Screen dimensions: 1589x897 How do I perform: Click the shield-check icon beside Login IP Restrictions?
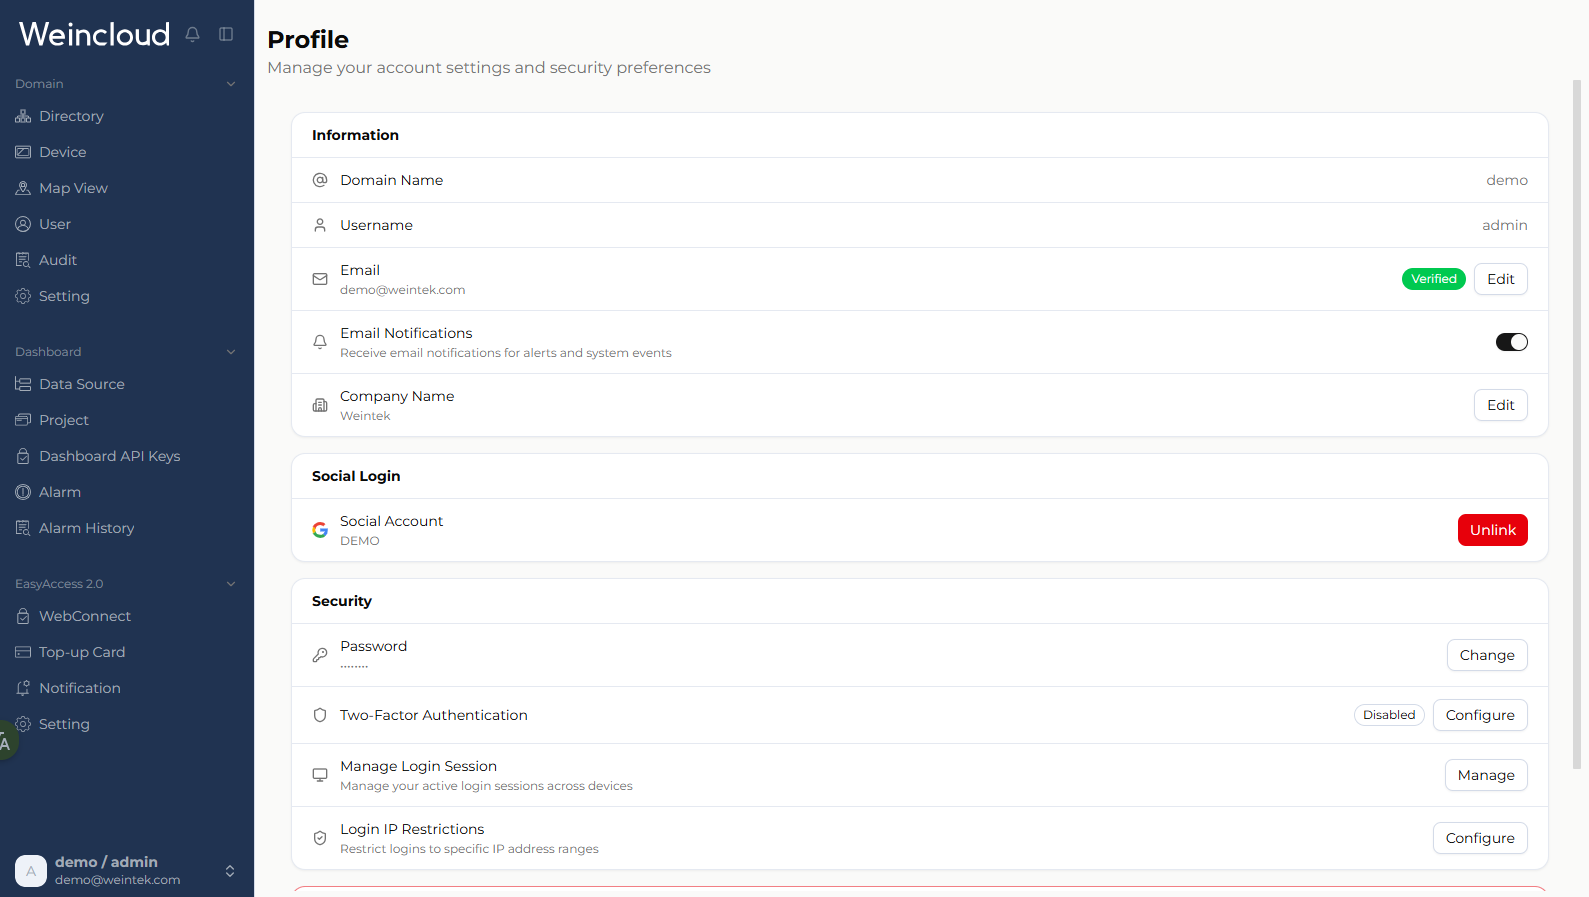point(320,838)
